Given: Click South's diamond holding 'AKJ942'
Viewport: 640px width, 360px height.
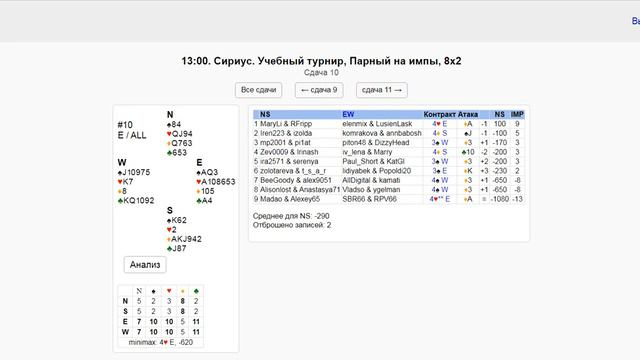Looking at the screenshot, I should [x=184, y=239].
